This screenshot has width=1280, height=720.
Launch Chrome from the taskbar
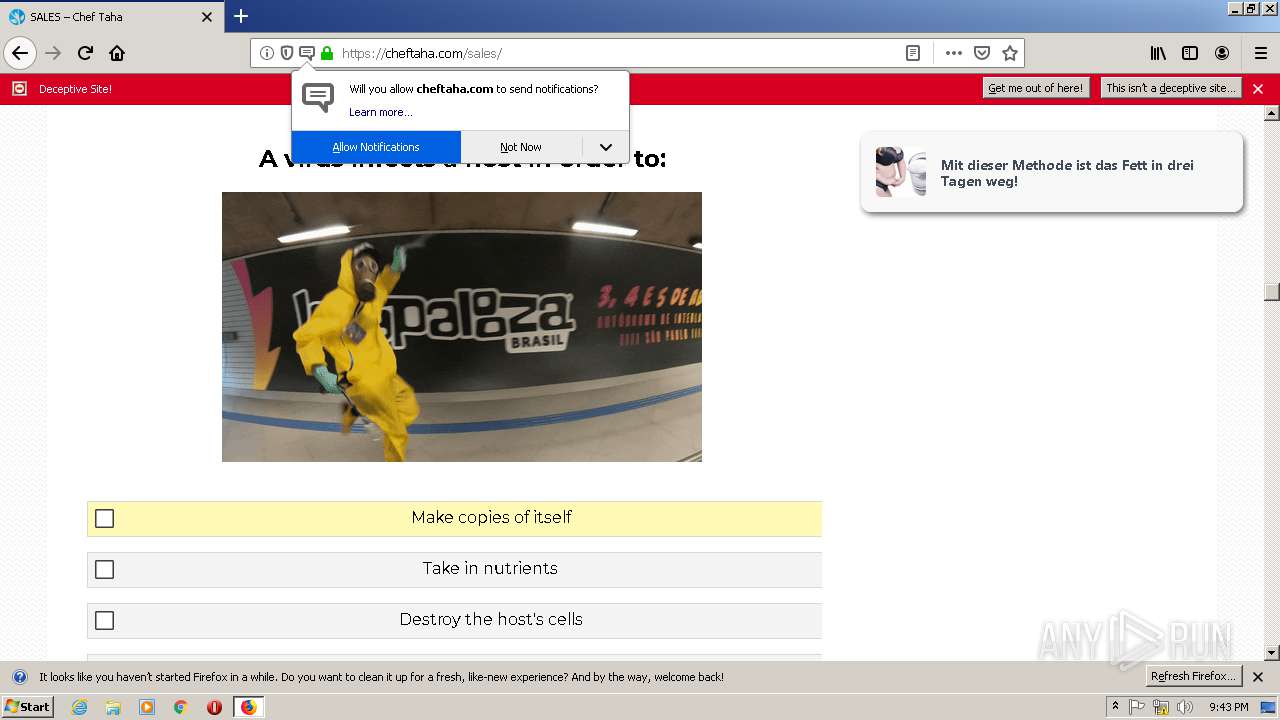[x=181, y=707]
